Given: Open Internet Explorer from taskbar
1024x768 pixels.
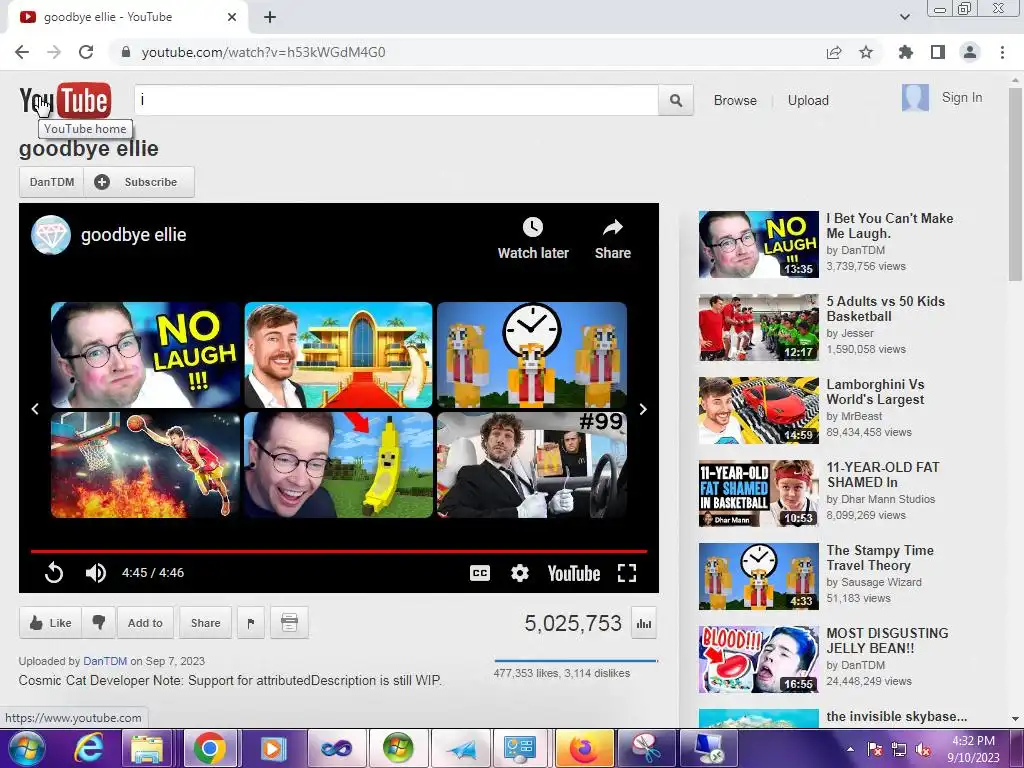Looking at the screenshot, I should [88, 748].
